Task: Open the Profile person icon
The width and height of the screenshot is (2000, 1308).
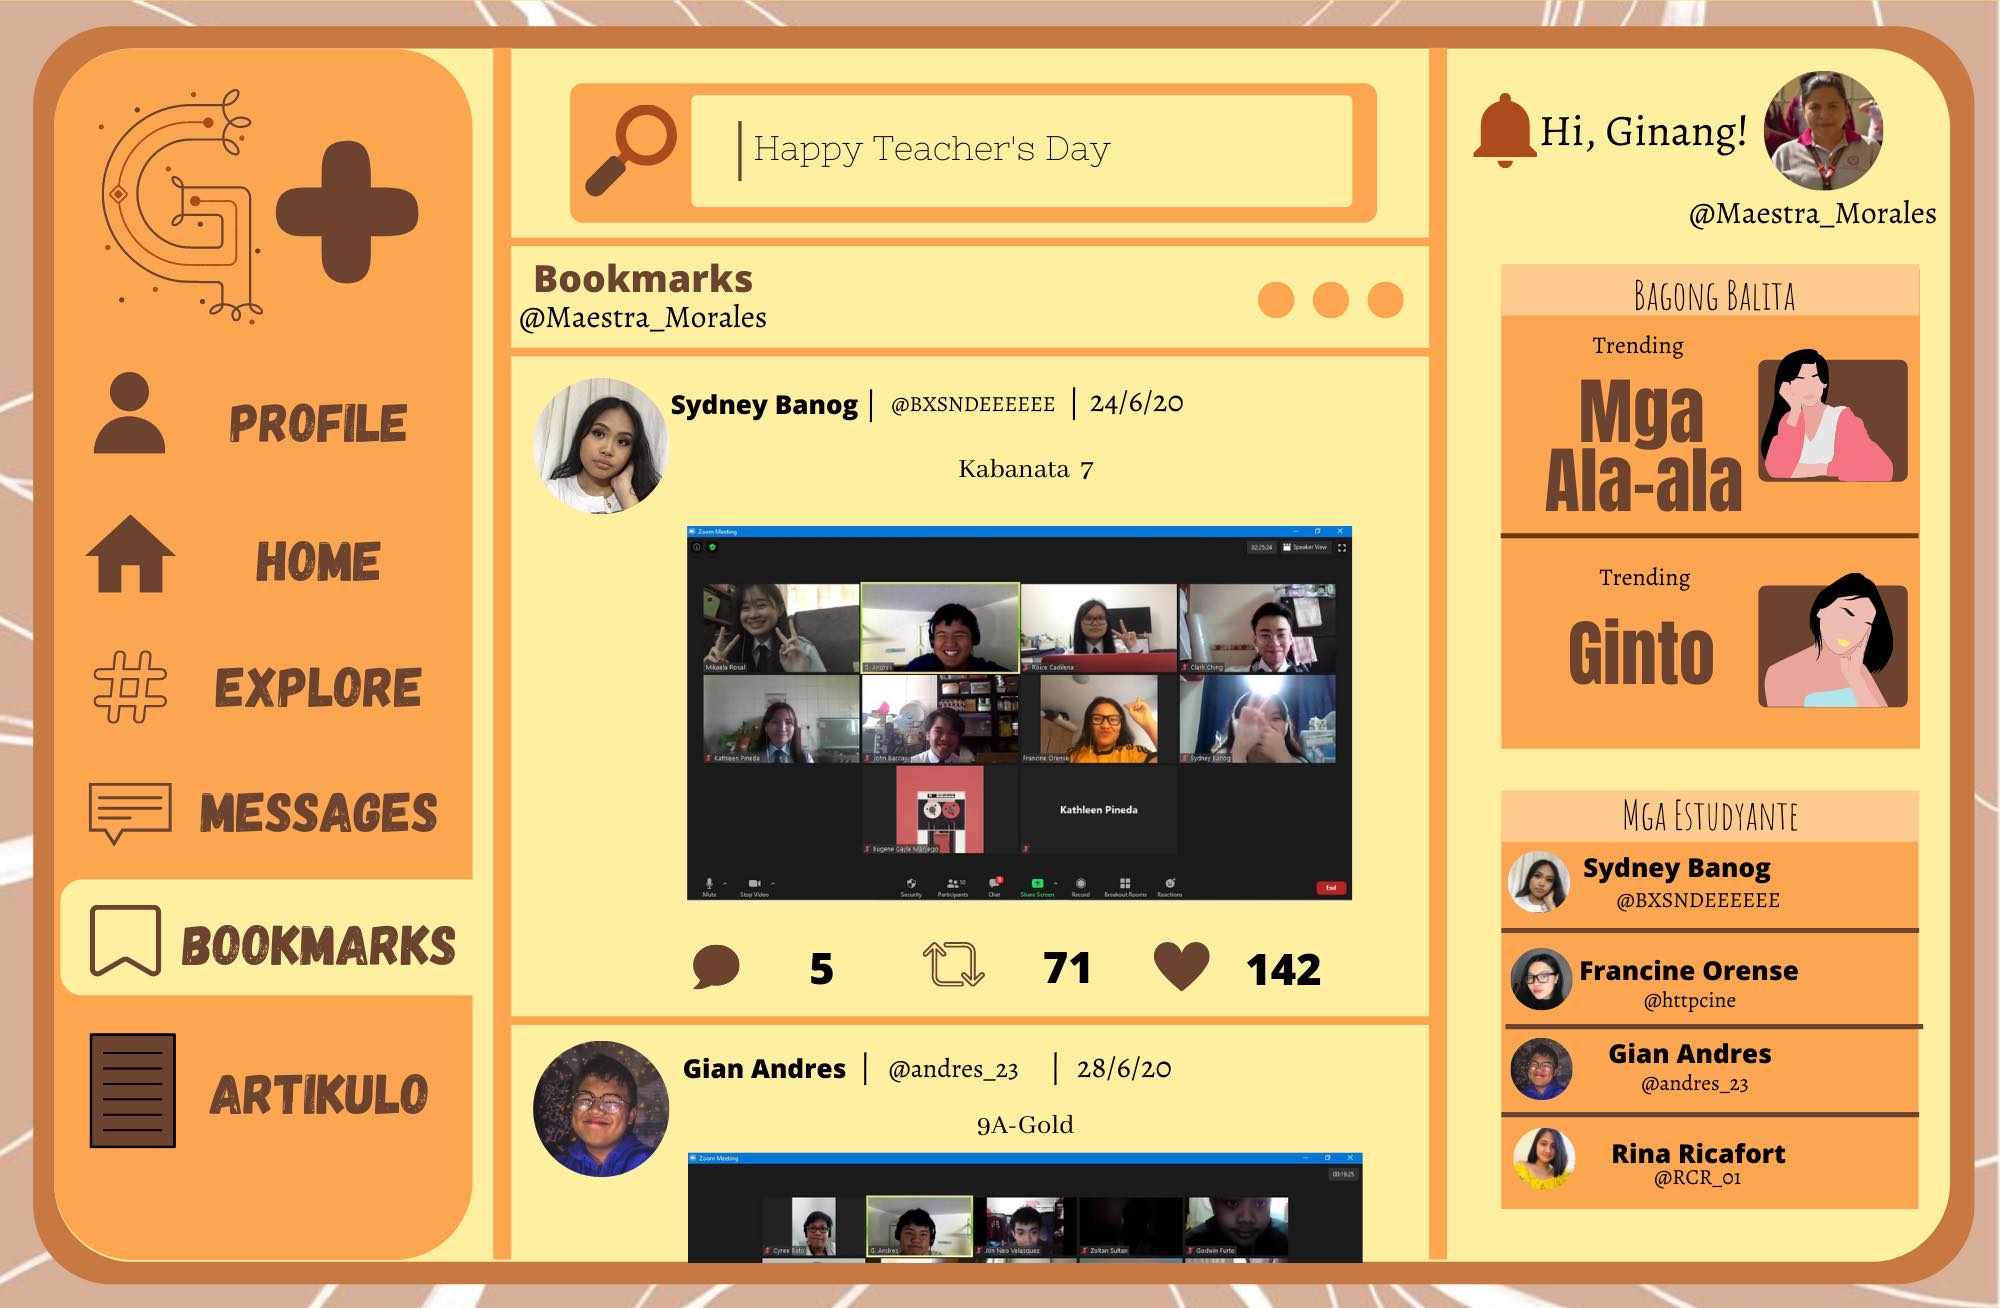Action: (129, 414)
